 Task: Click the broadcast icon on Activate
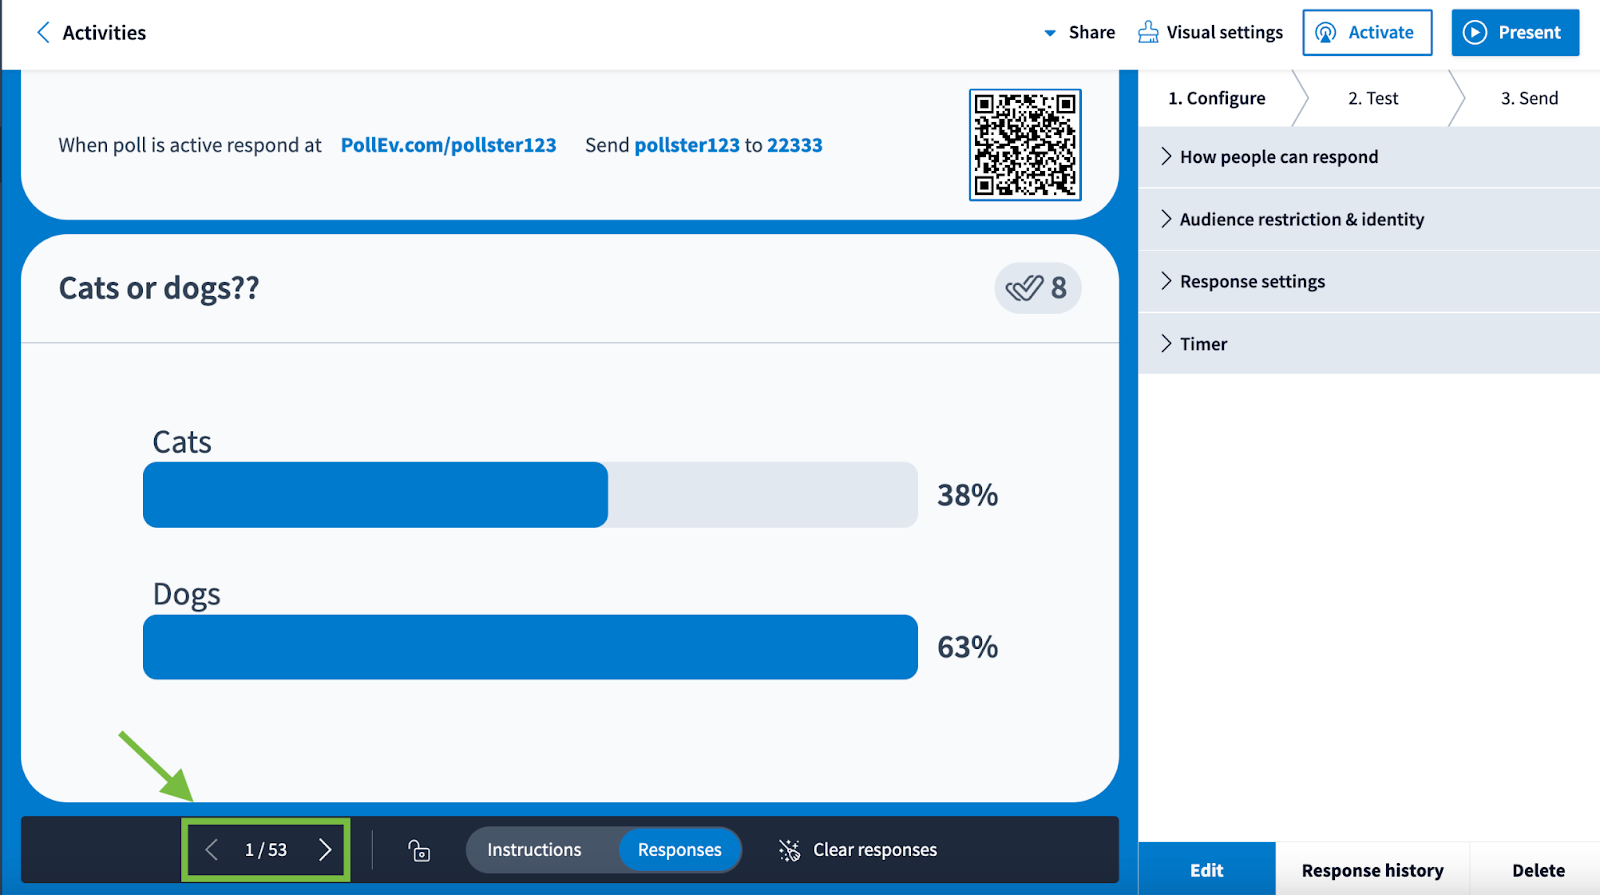1326,33
